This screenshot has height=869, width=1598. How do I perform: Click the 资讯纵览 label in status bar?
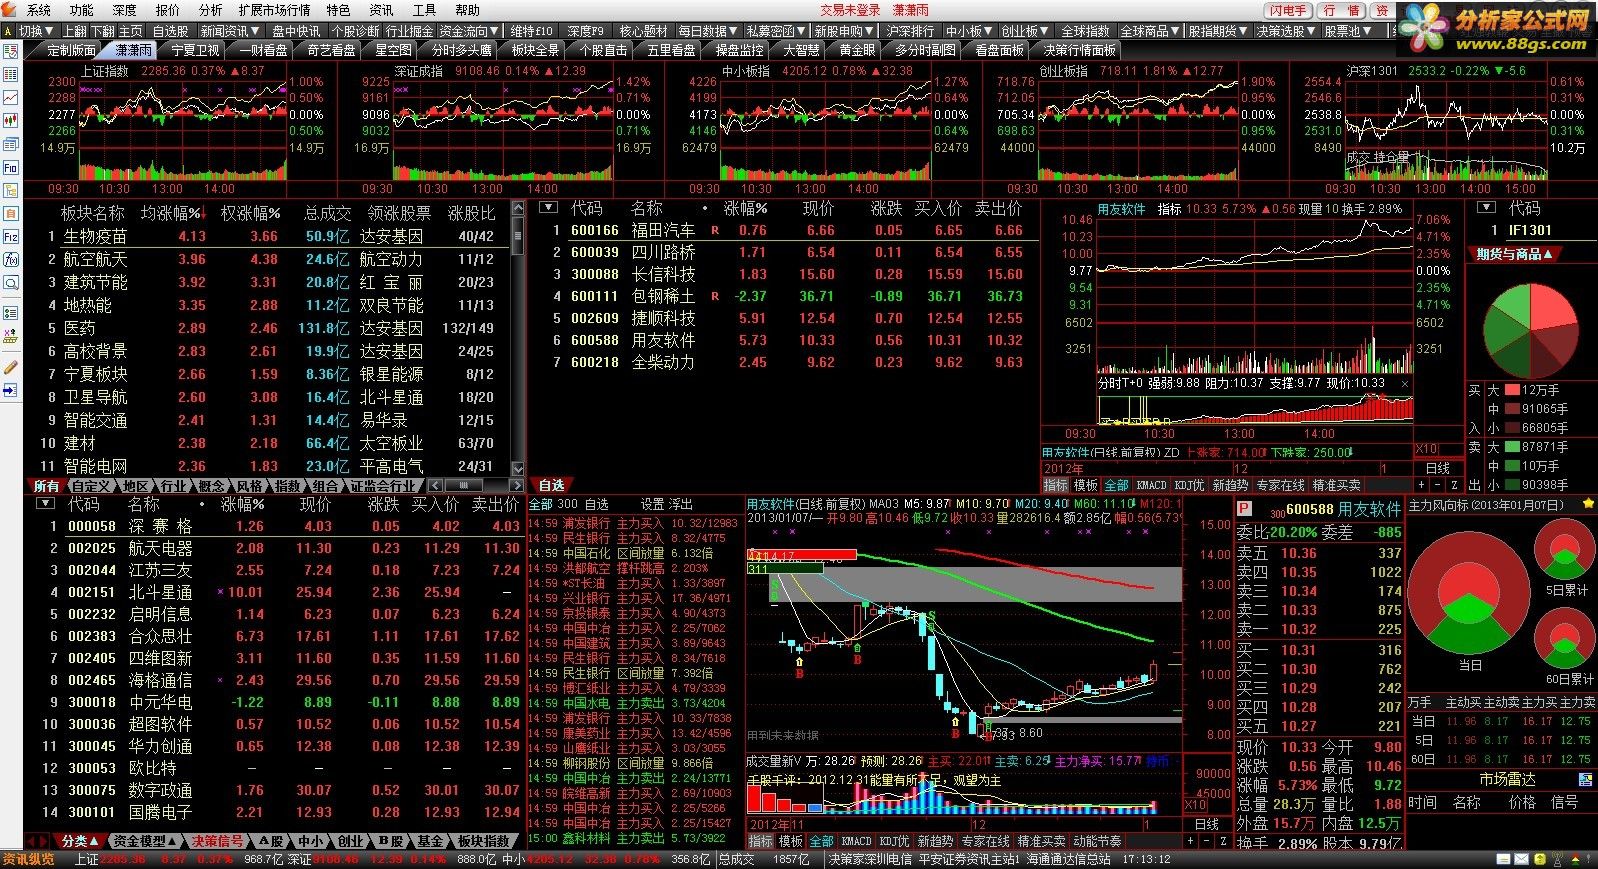28,859
